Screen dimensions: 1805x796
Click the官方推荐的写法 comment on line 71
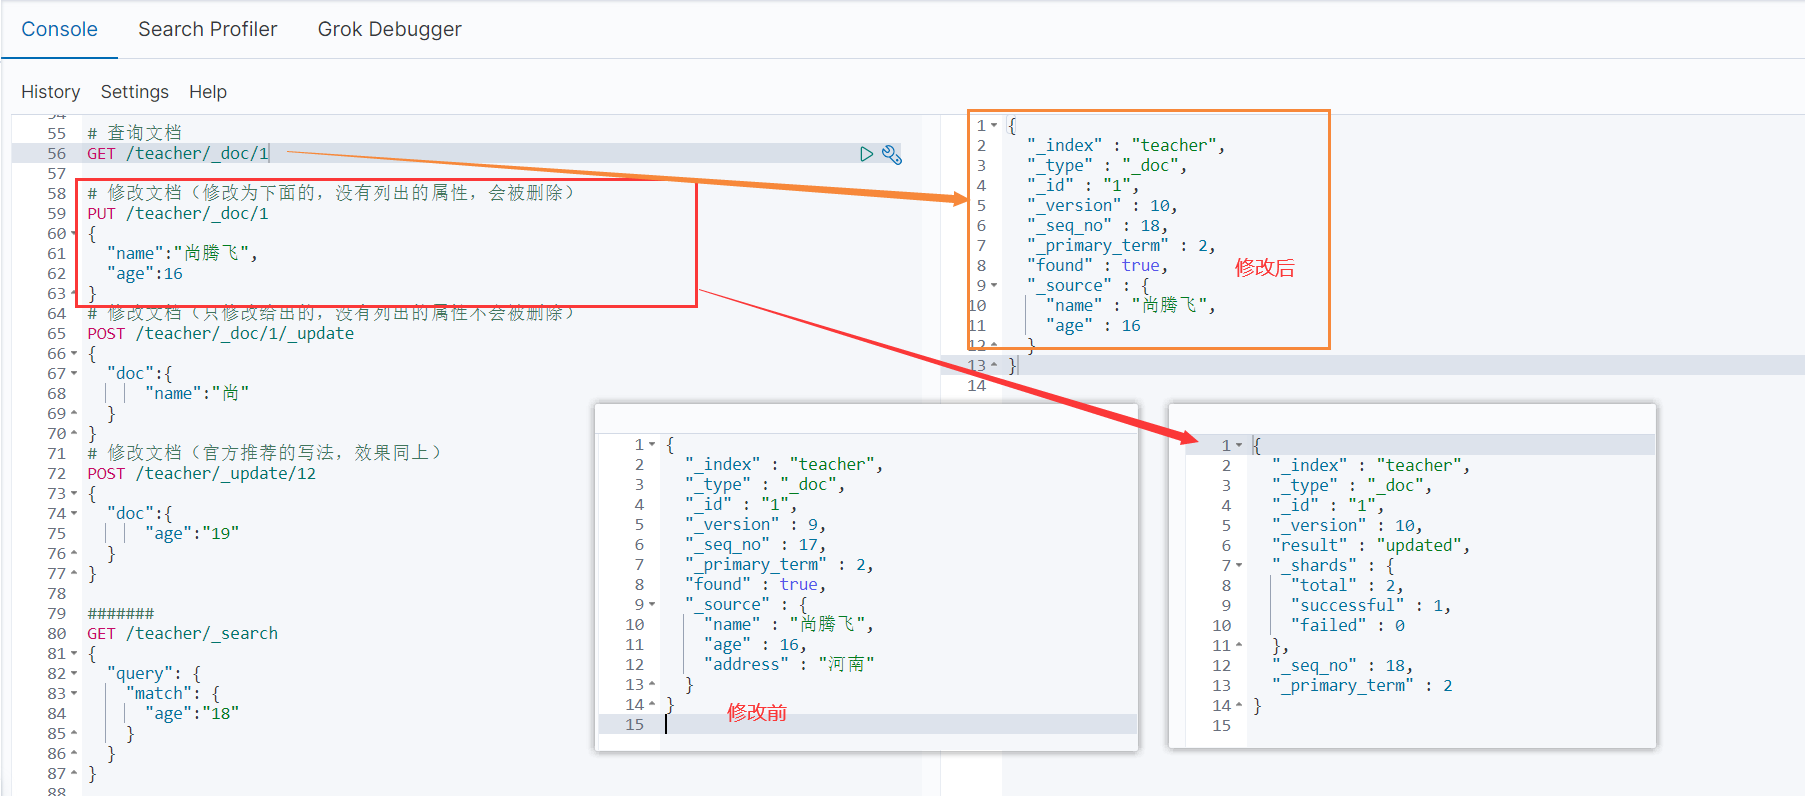(x=264, y=453)
